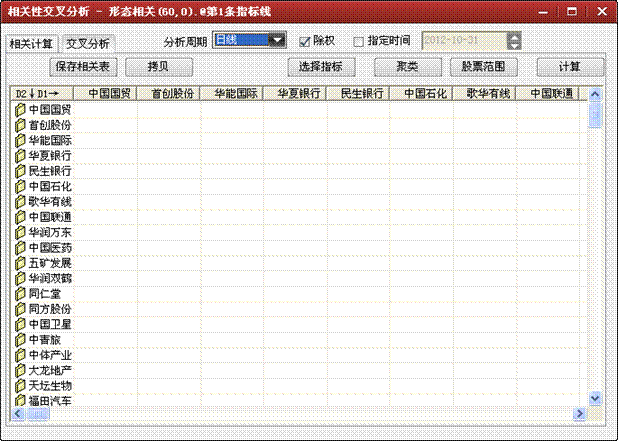Click the D2↓D1→ corner header cell
This screenshot has height=441, width=618.
(42, 93)
